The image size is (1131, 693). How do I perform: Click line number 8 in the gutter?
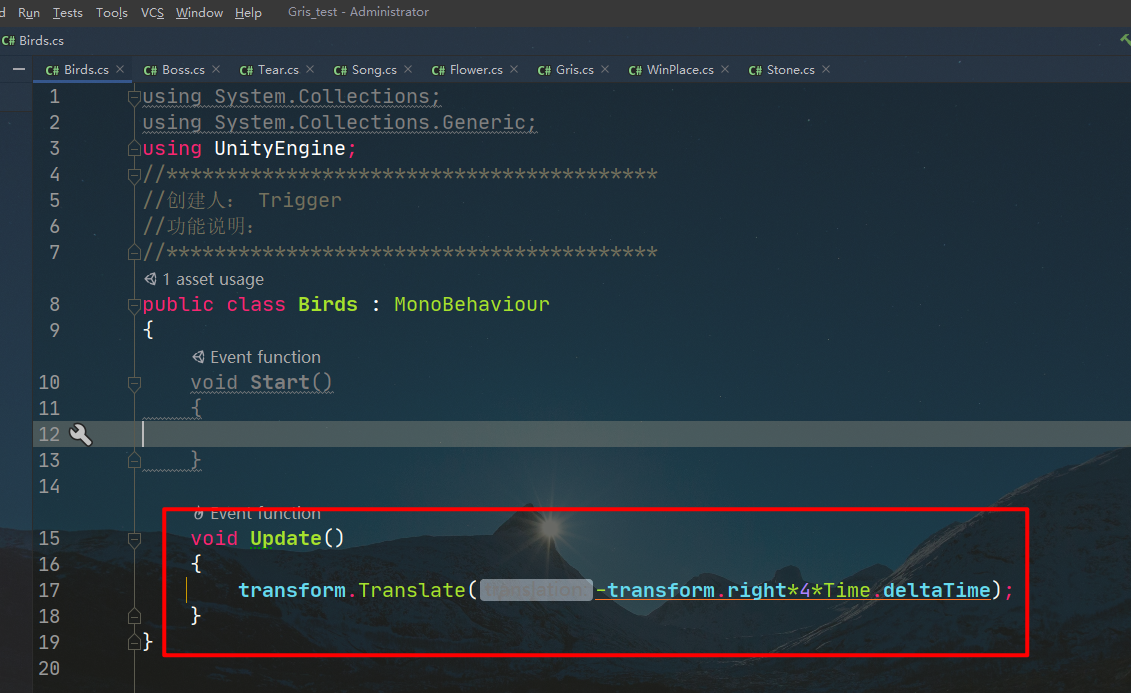[x=54, y=304]
